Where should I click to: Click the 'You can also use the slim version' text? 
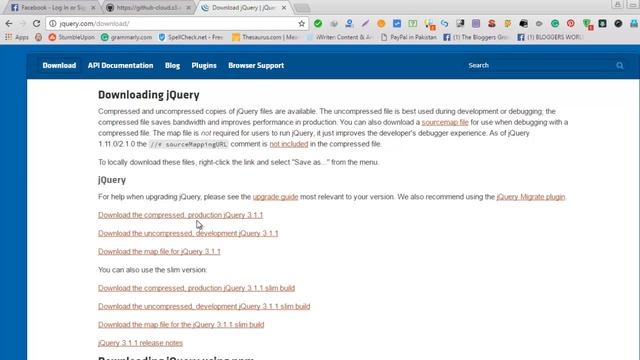click(x=153, y=270)
